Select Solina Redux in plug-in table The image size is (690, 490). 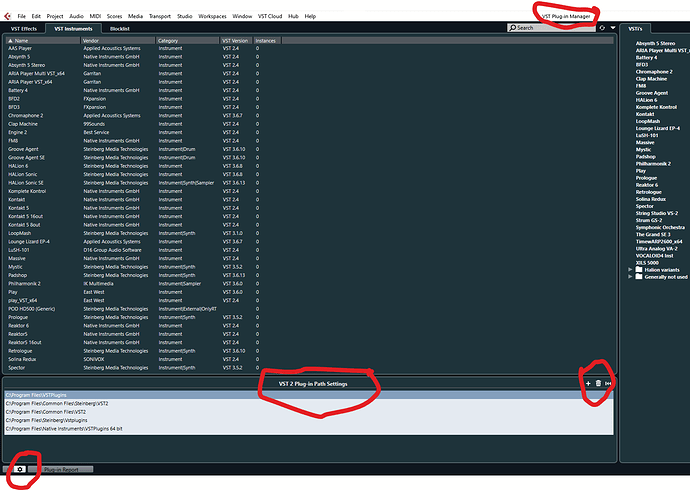click(22, 359)
